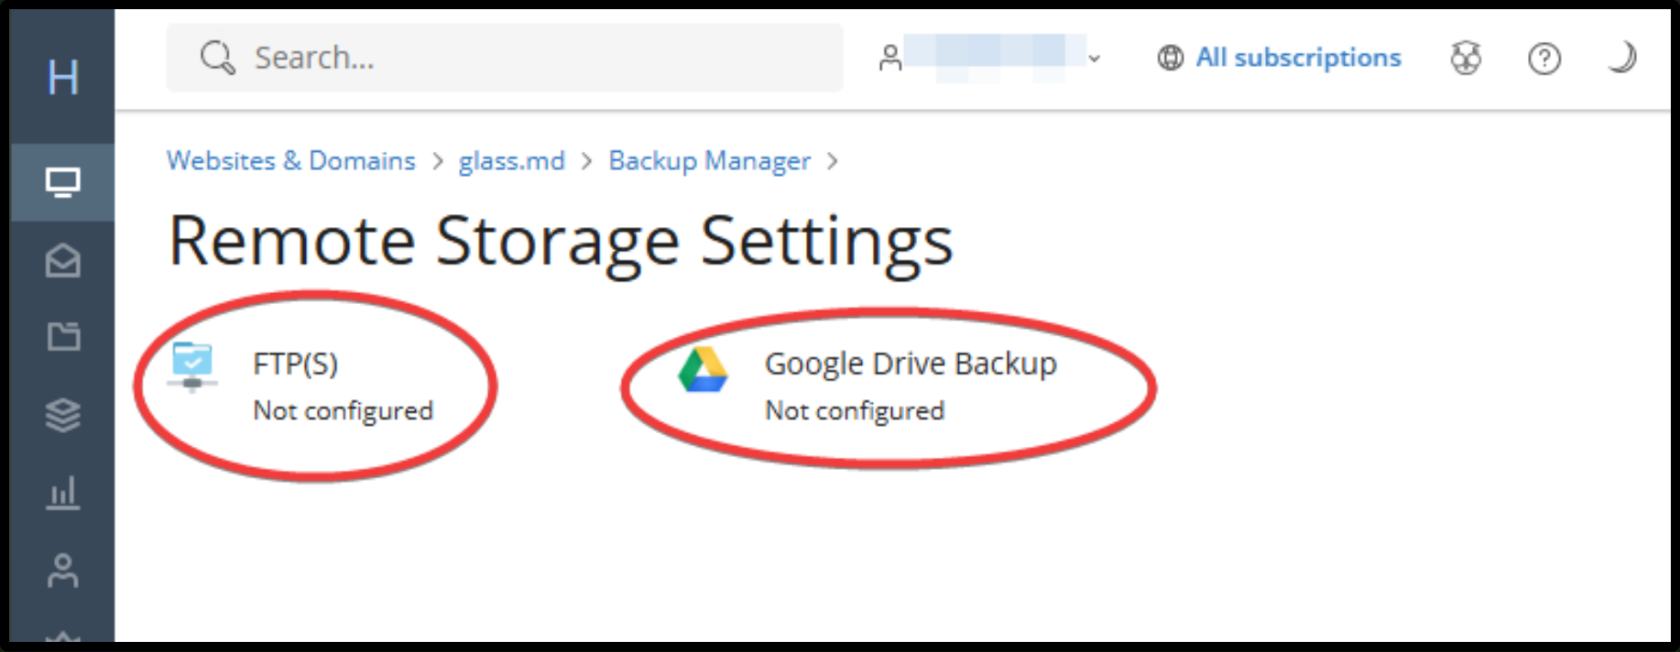Go to Websites & Domains breadcrumb
This screenshot has height=652, width=1680.
[x=291, y=161]
